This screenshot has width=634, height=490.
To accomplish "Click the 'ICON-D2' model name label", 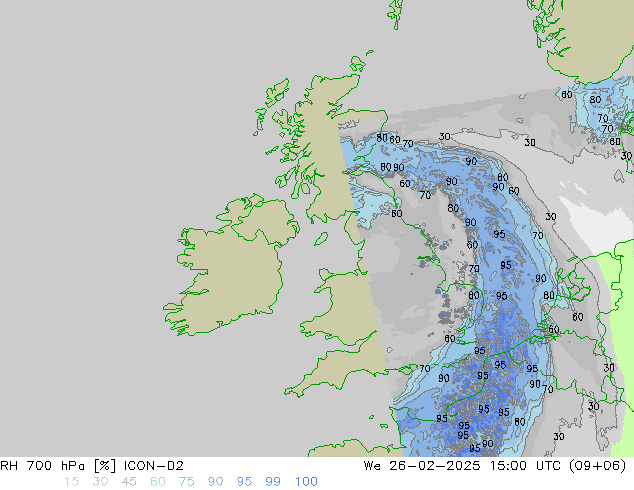I will coord(154,466).
